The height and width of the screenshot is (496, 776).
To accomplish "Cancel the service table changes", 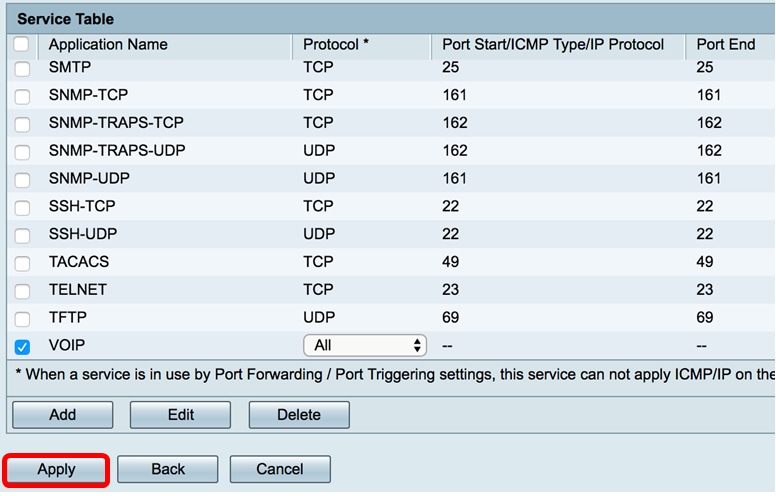I will (x=280, y=469).
